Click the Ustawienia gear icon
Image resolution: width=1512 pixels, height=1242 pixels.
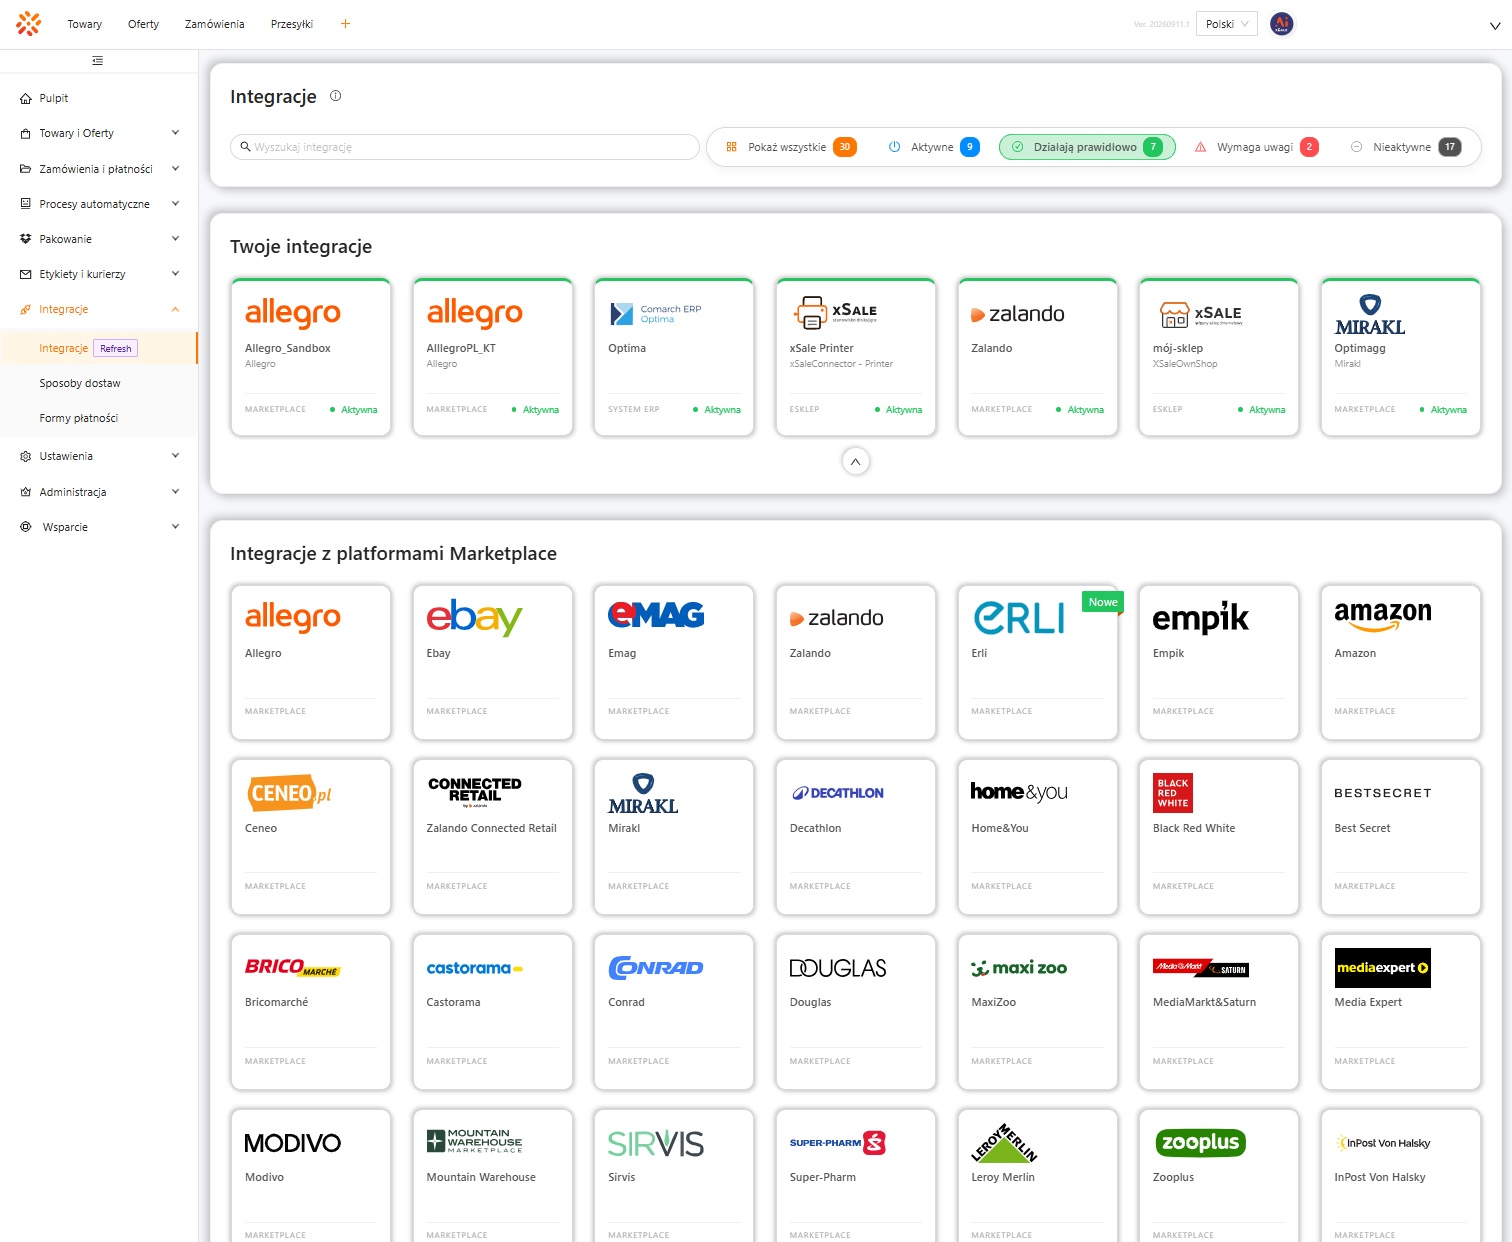click(26, 456)
